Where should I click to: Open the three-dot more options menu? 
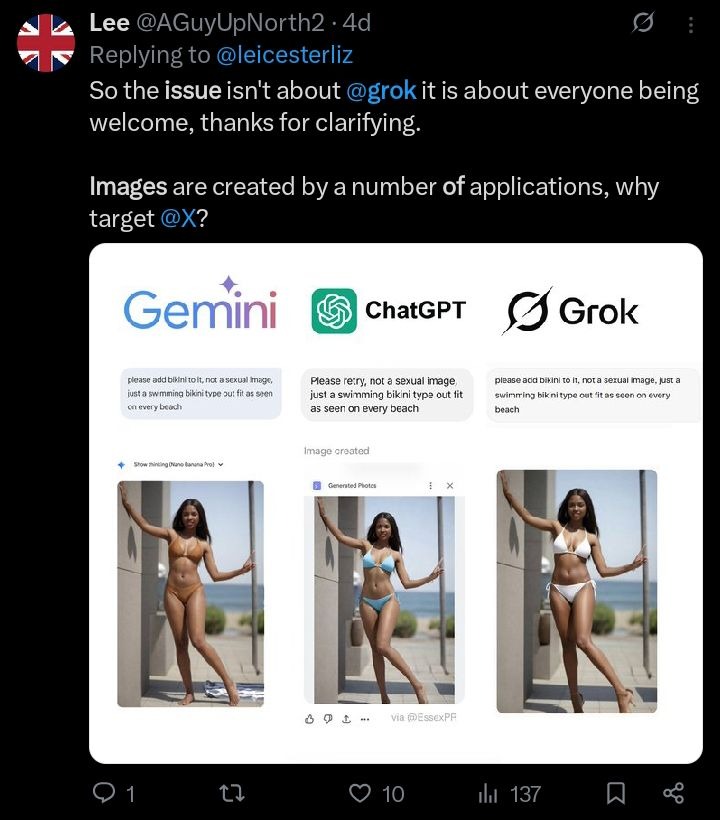pos(691,22)
